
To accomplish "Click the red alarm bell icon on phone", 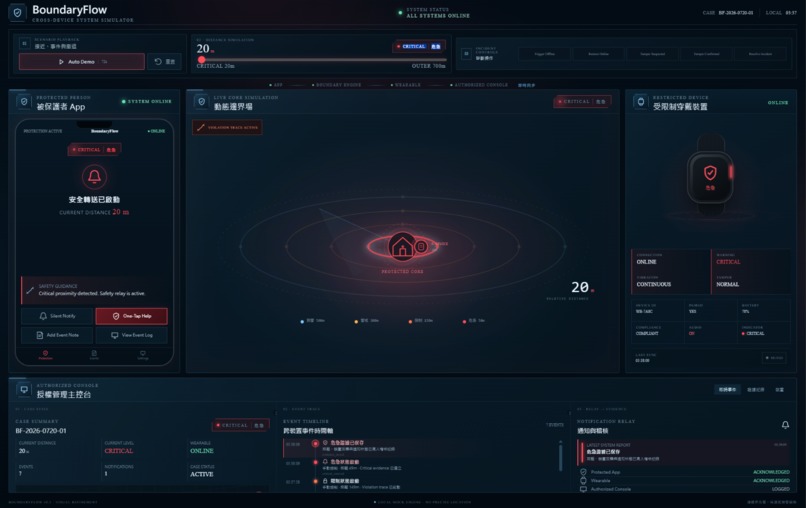I will click(x=94, y=176).
